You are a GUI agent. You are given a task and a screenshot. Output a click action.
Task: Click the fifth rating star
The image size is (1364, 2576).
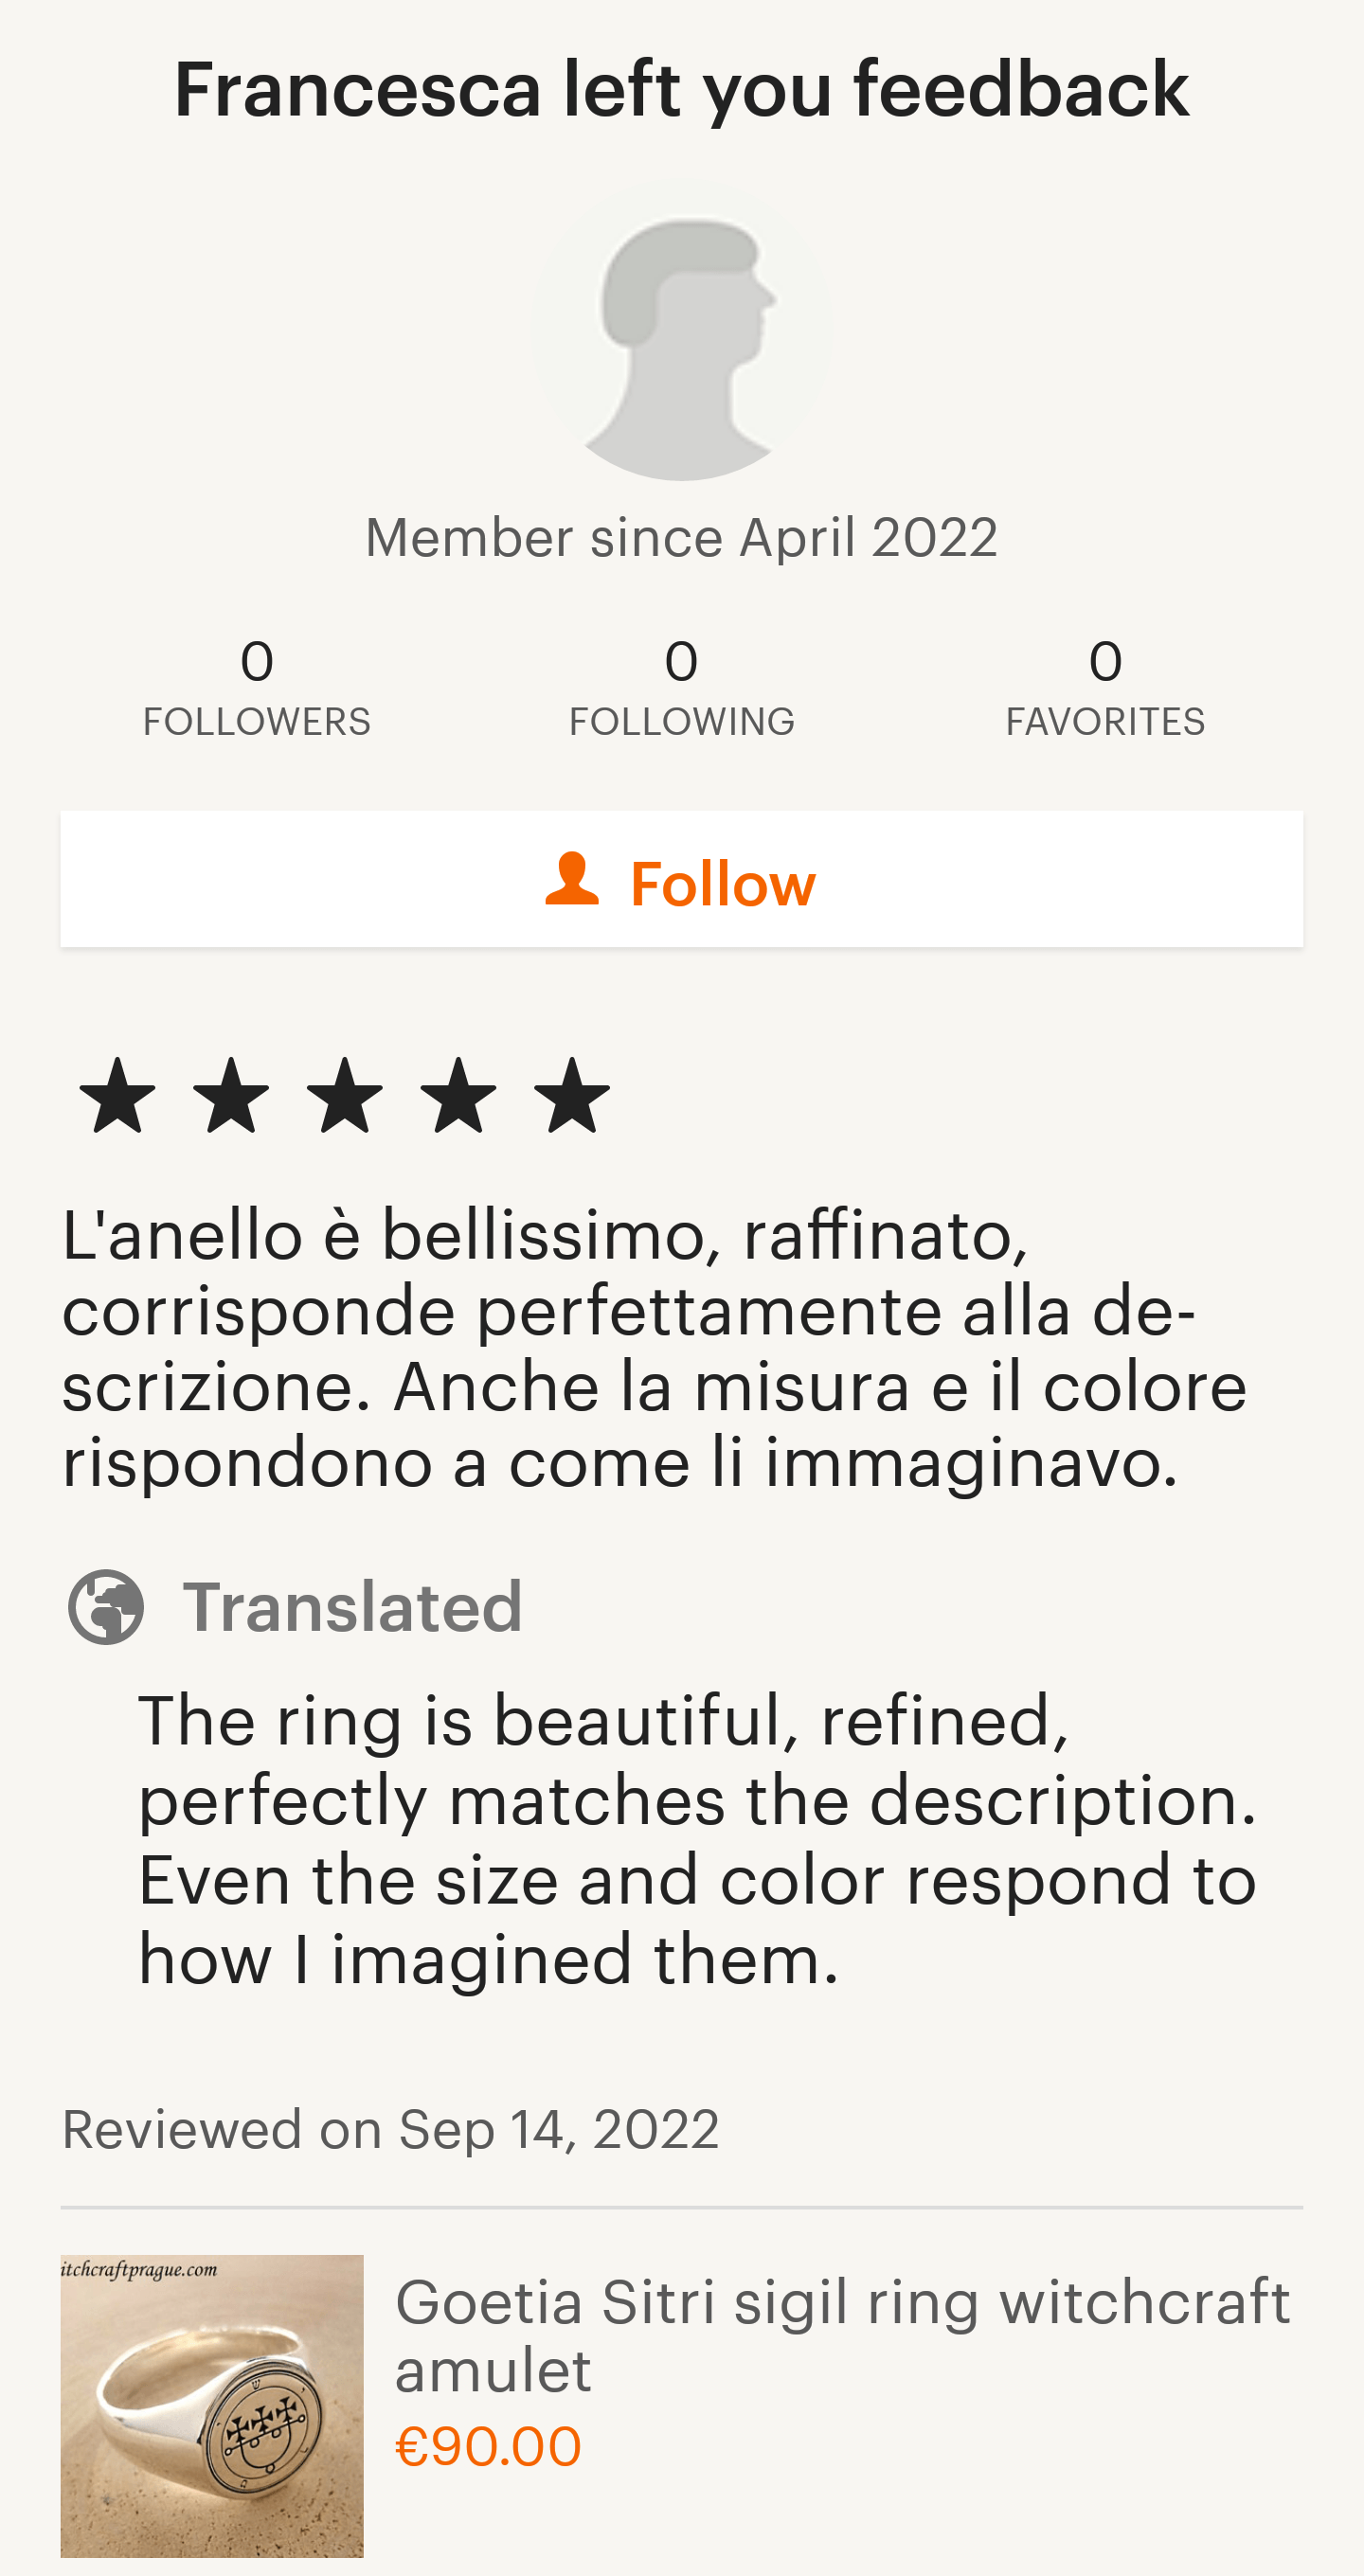(572, 1096)
